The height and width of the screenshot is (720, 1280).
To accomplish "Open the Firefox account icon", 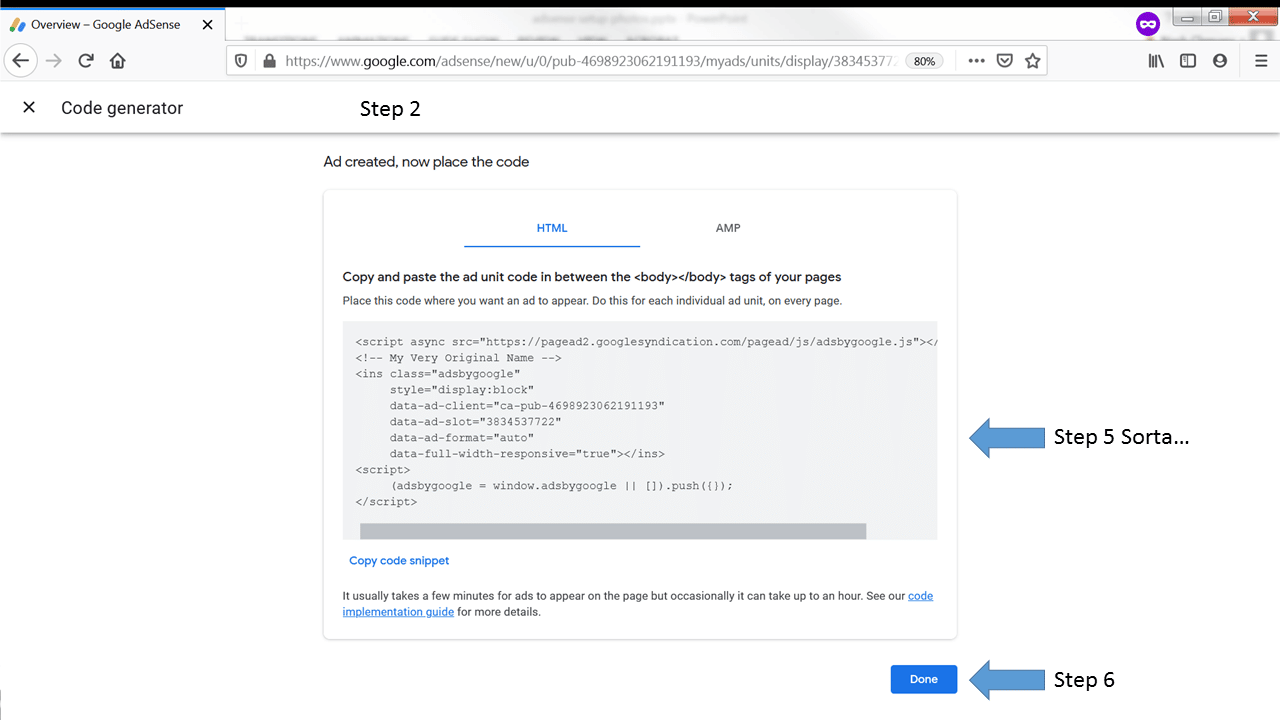I will pos(1220,61).
